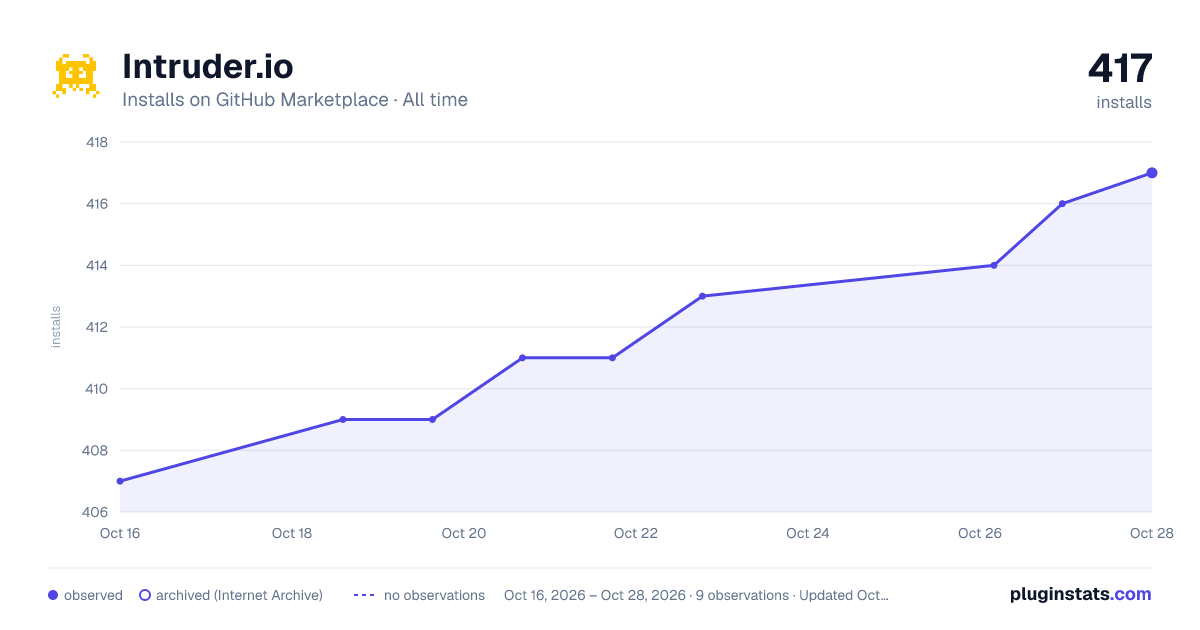This screenshot has width=1200, height=630.
Task: Select the first data point at 411 installs
Action: [x=522, y=358]
